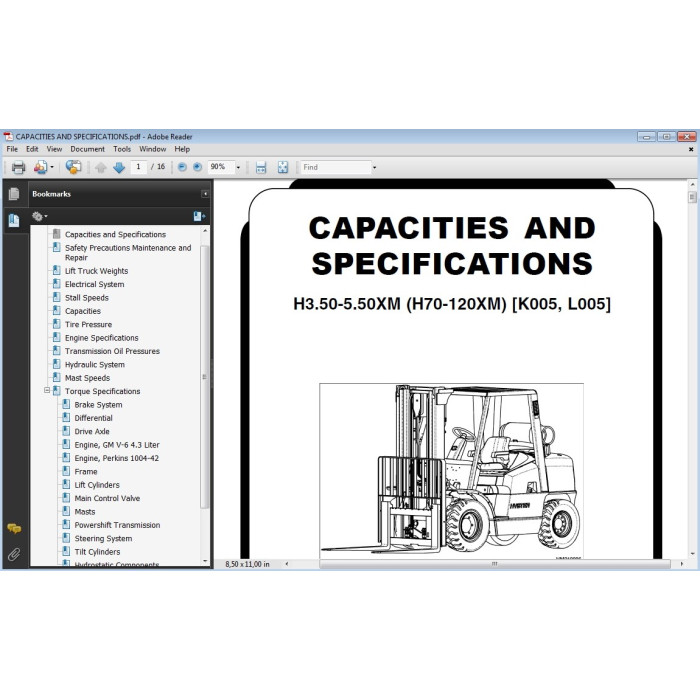Click the bookmarks list vertical scrollbar
The width and height of the screenshot is (700, 700).
205,377
